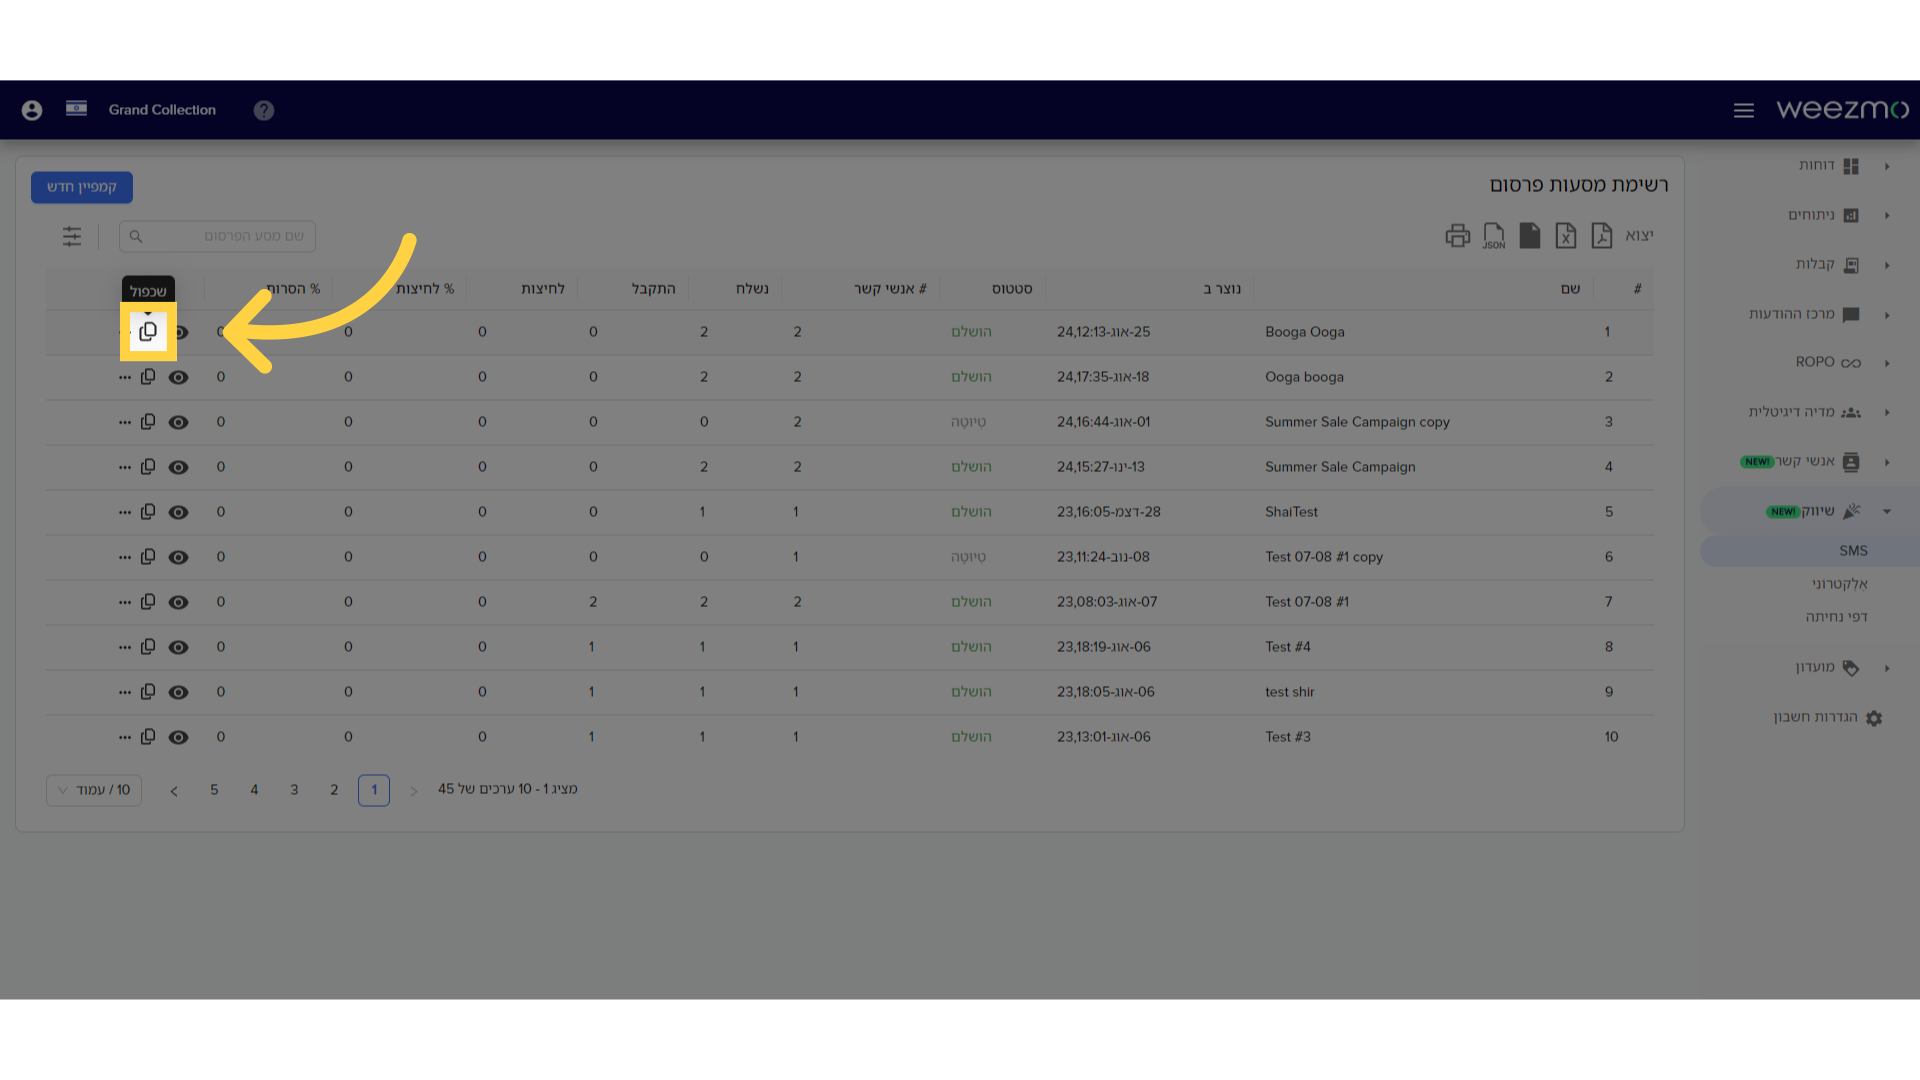The image size is (1920, 1080).
Task: Open the 10 / עמוד page size dropdown
Action: [x=94, y=790]
